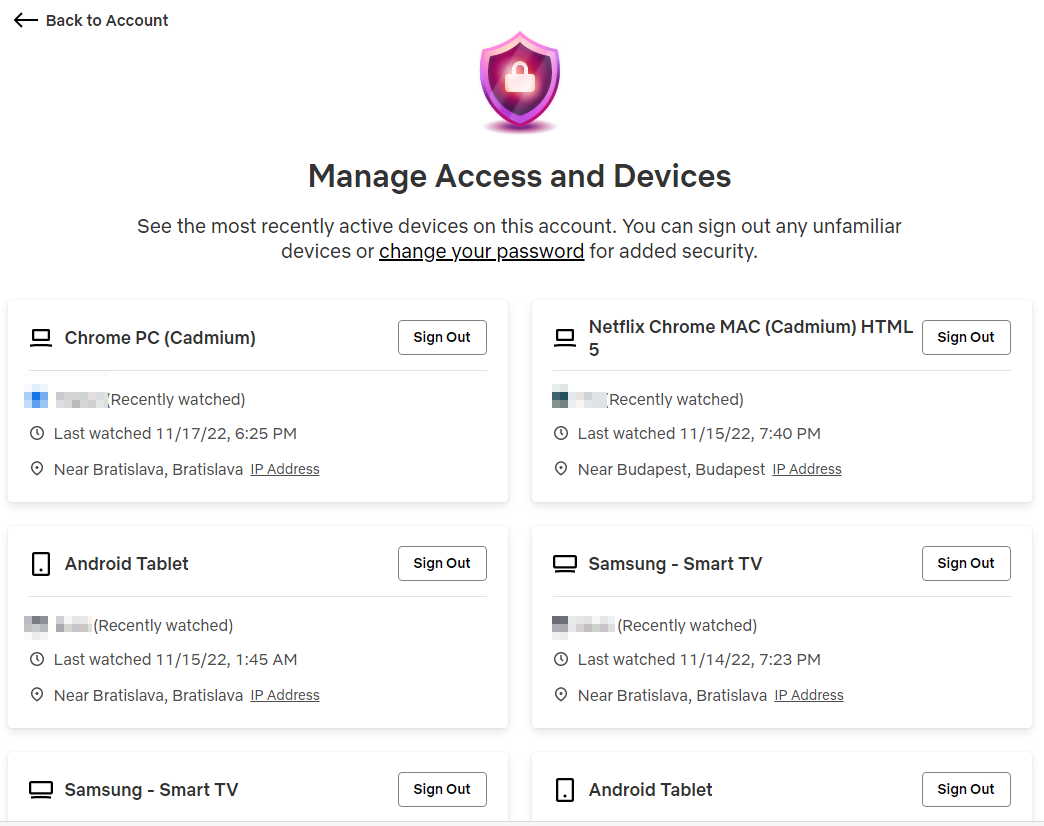Open the Back to Account link
This screenshot has height=826, width=1044.
(x=106, y=20)
